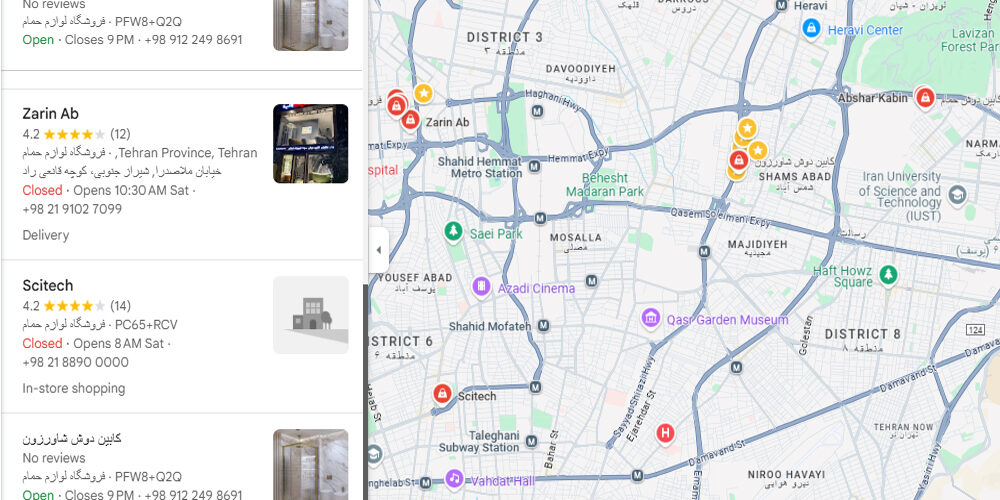The image size is (1000, 500).
Task: Select the topmost yellow star pin in Shams Abad cluster
Action: click(747, 128)
